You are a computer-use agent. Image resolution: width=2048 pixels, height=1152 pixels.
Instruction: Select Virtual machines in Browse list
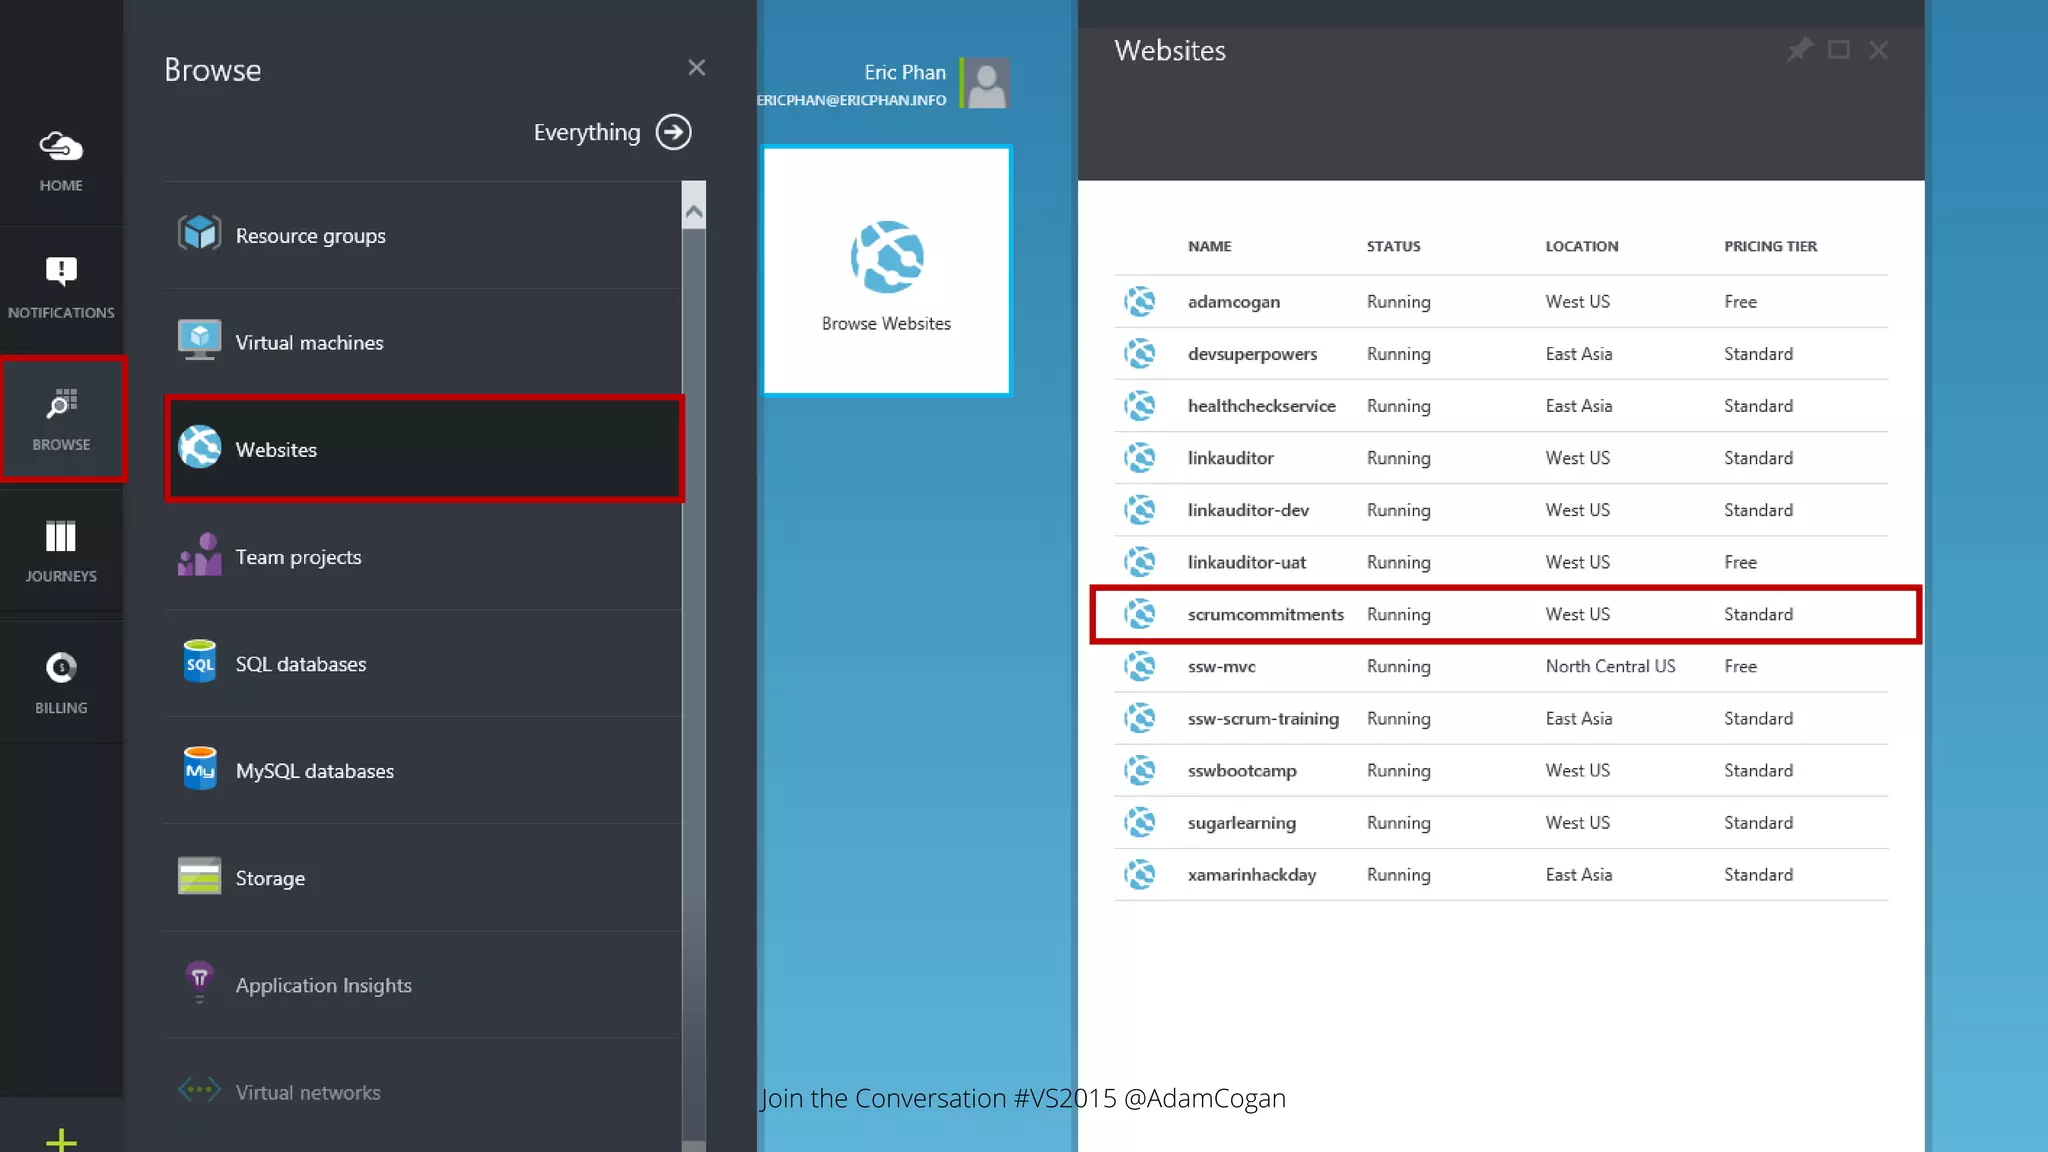pos(309,343)
